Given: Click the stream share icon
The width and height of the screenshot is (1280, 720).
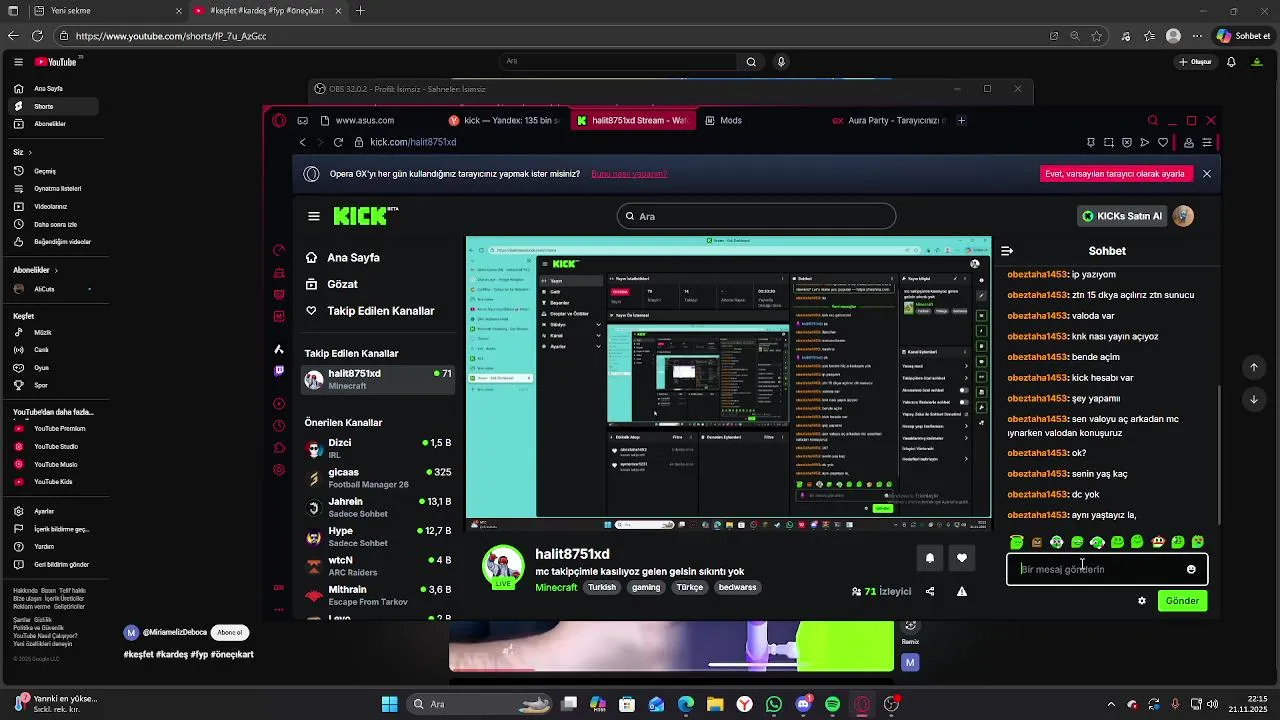Looking at the screenshot, I should (930, 591).
